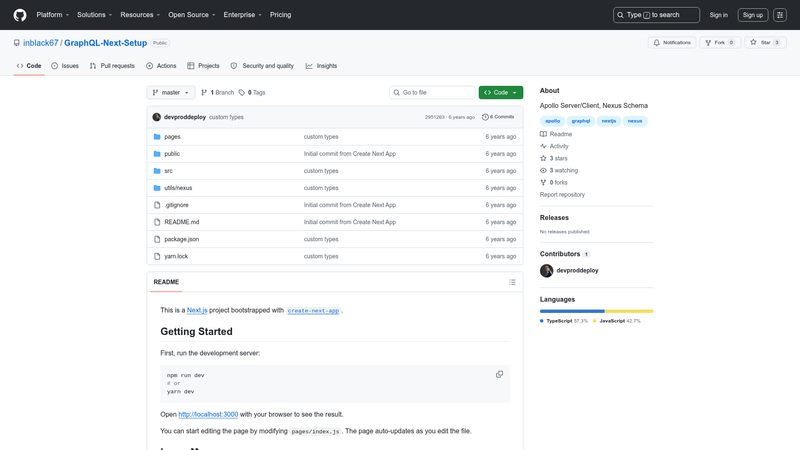Viewport: 800px width, 450px height.
Task: Open the README outline icon
Action: (x=512, y=282)
